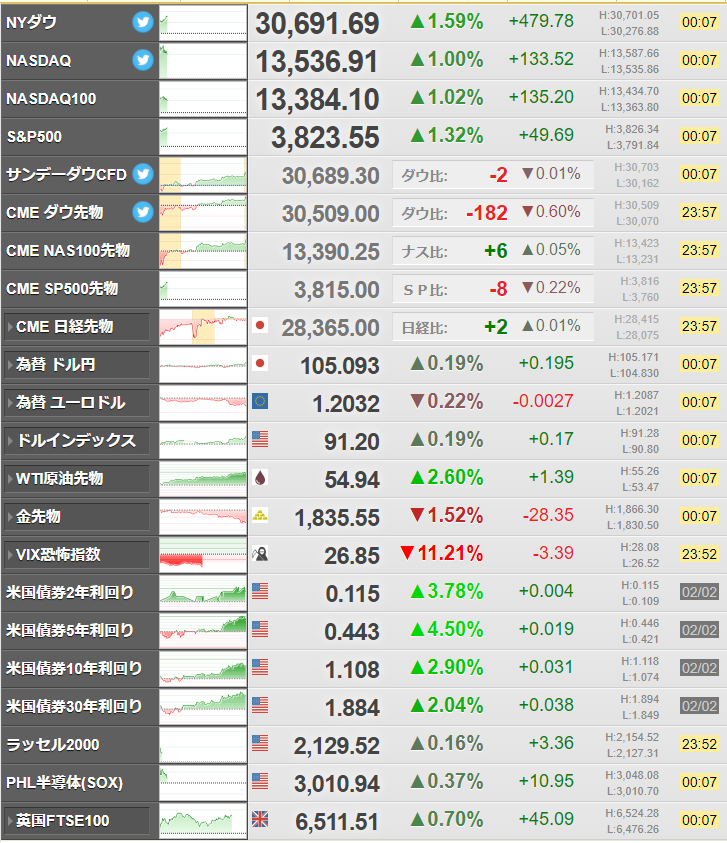Click the Twitter icon beside サンデーダウCFD

point(142,174)
